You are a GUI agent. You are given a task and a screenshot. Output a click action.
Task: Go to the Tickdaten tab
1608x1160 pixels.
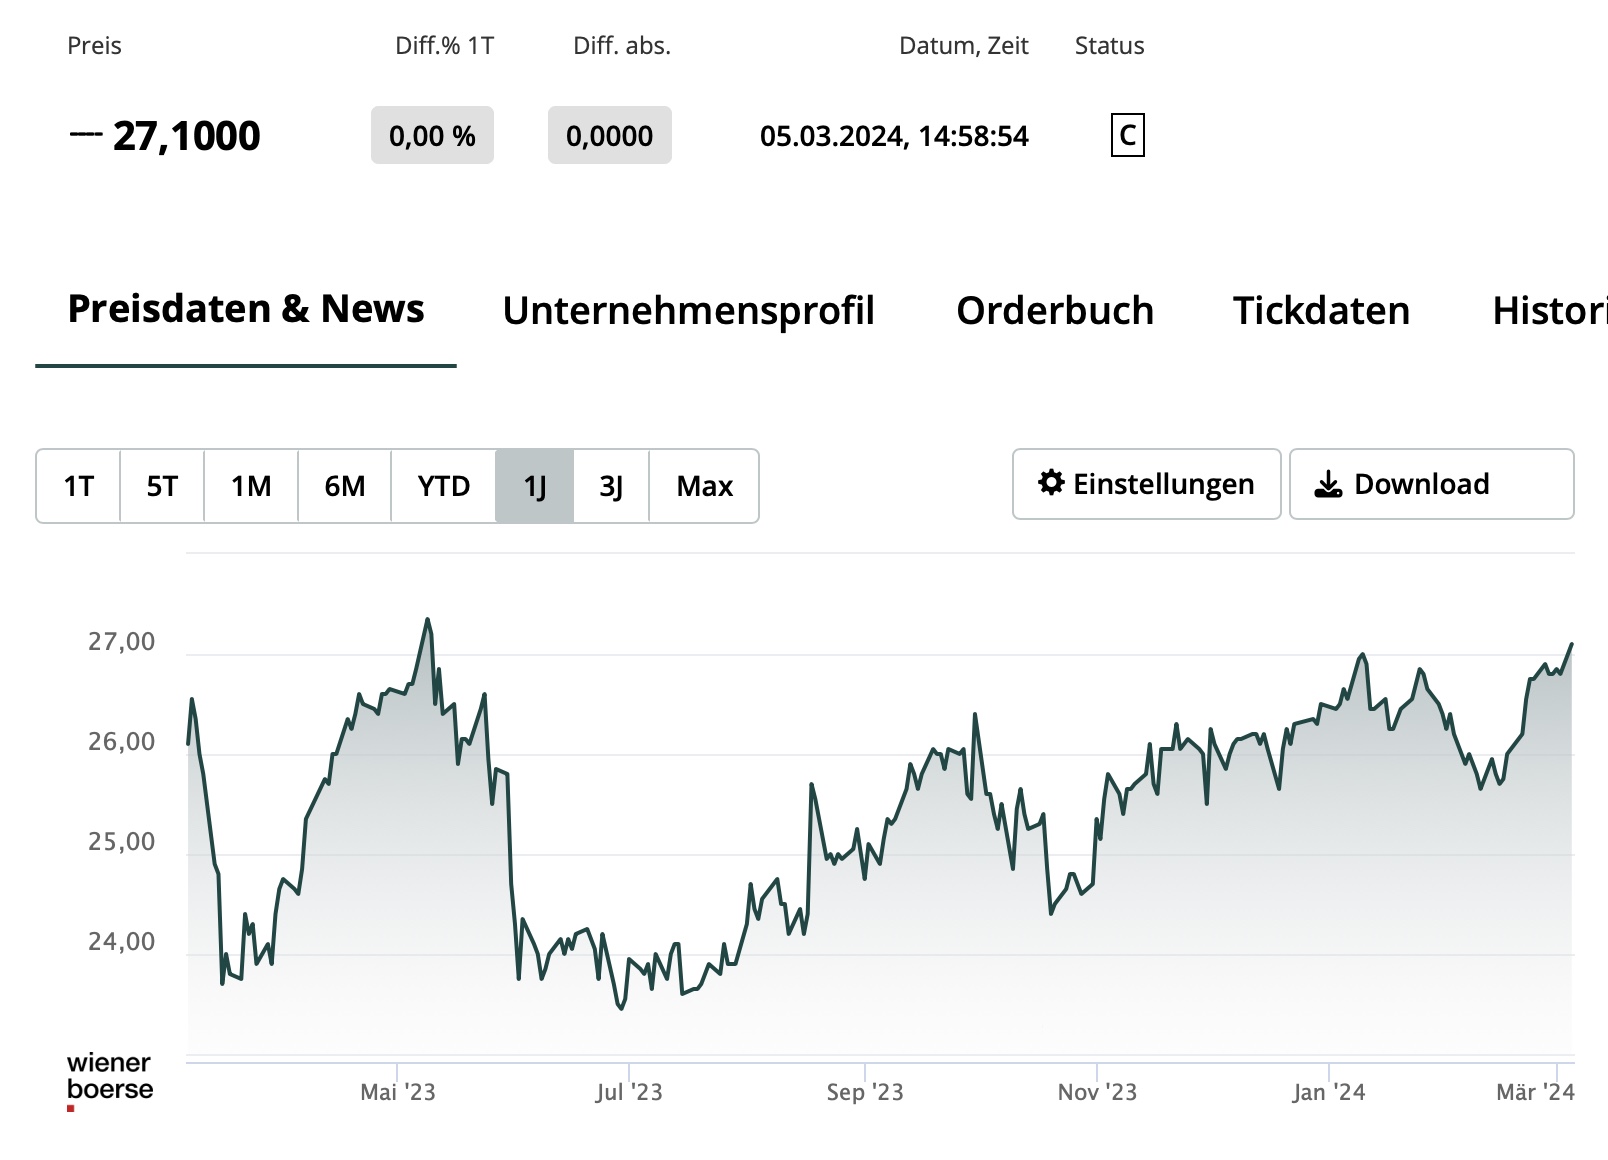coord(1321,311)
